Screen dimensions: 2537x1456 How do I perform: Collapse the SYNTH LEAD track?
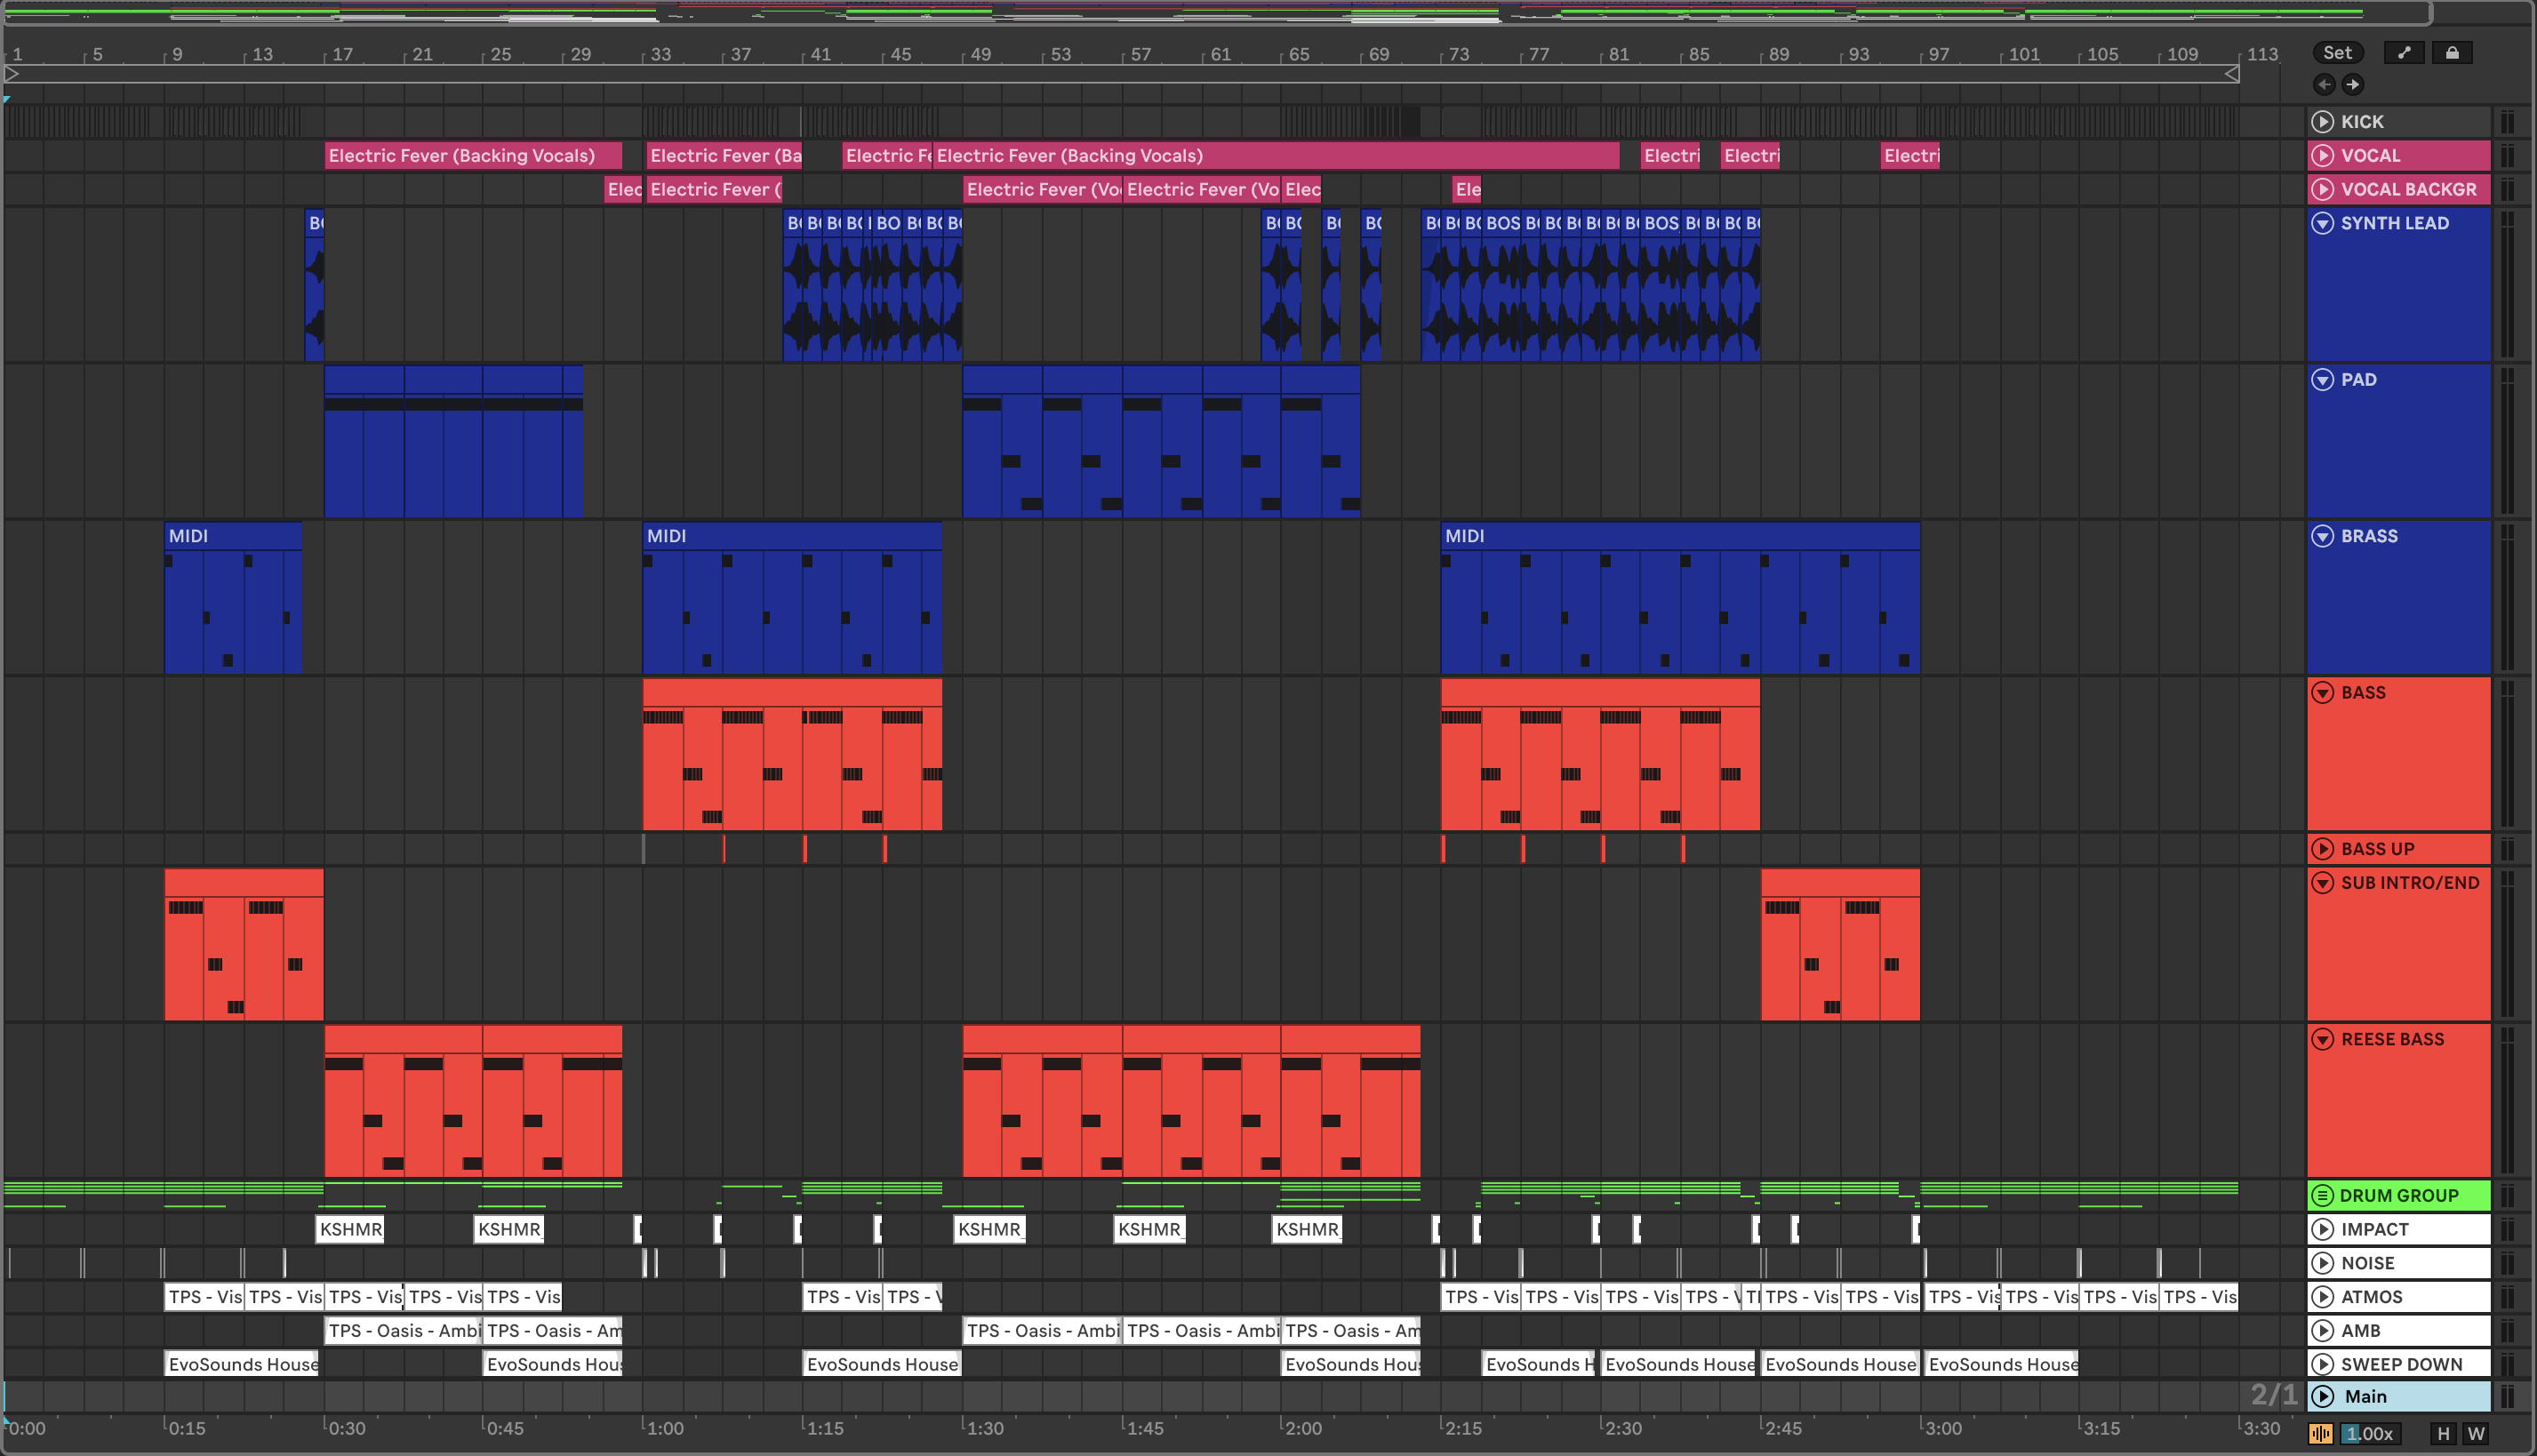click(2322, 223)
